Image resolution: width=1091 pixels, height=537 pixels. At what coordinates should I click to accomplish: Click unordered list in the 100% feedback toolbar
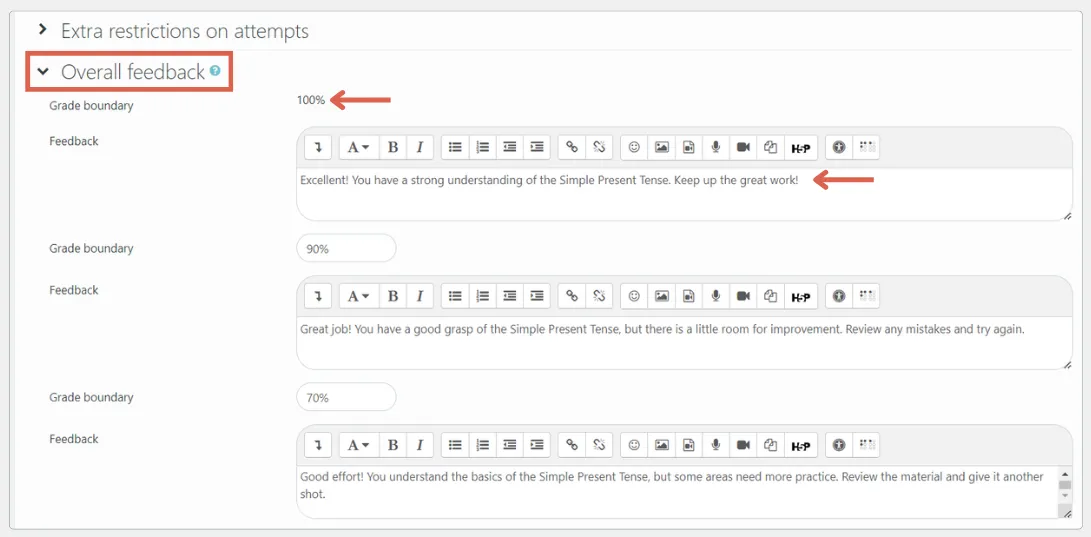click(x=455, y=147)
